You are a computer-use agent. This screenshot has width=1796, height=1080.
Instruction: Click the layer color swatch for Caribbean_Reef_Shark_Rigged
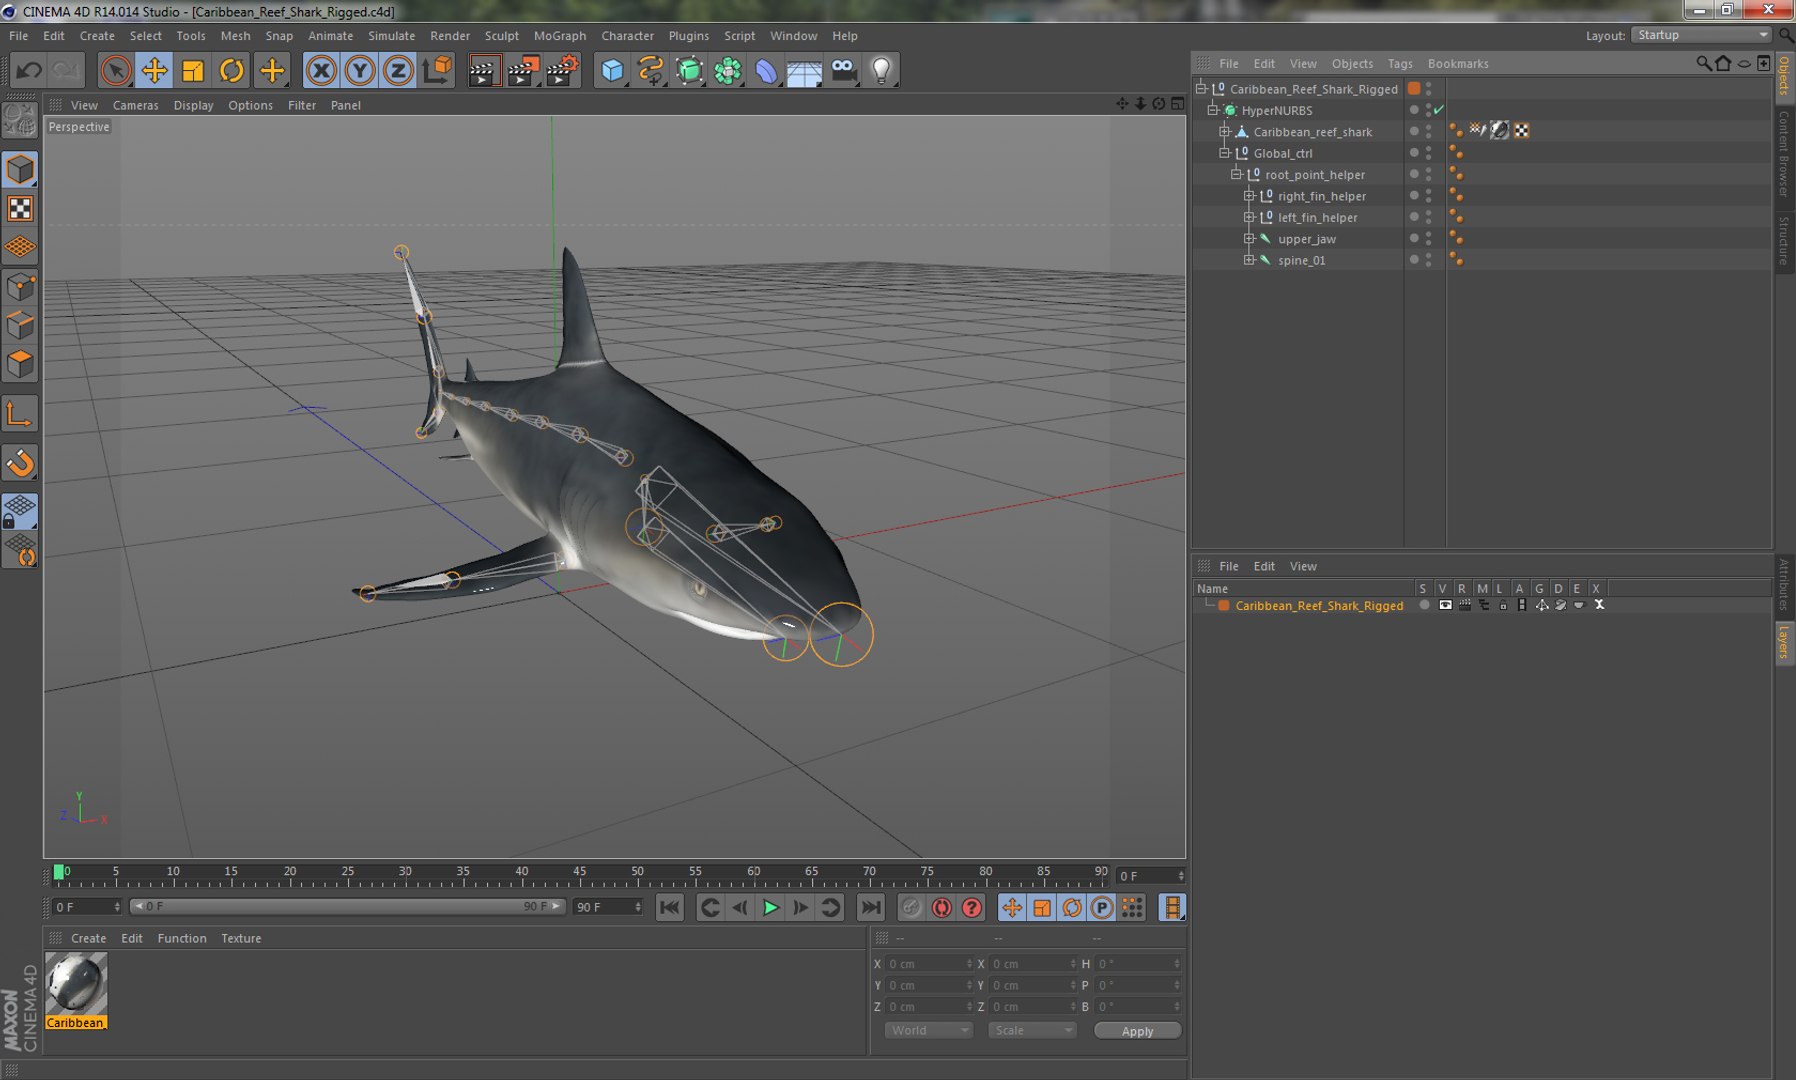[1223, 605]
